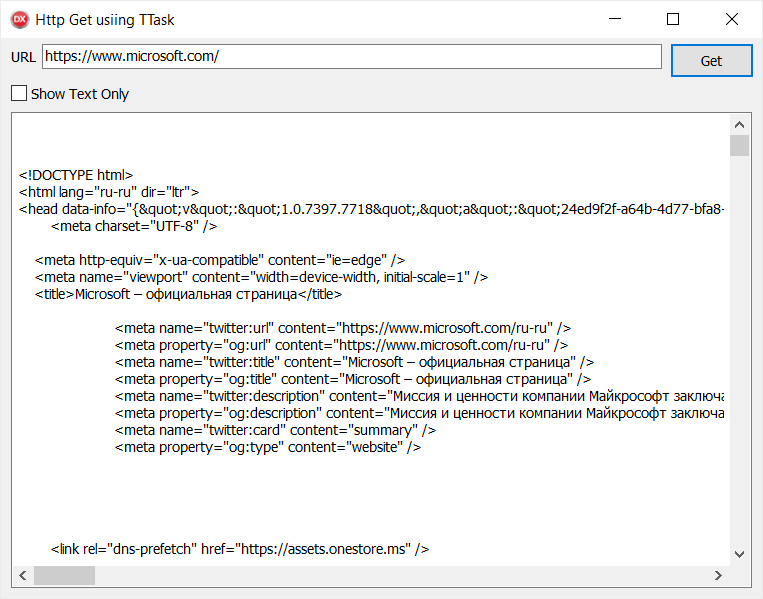763x599 pixels.
Task: Click the horizontal scrollbar thumb
Action: point(64,576)
